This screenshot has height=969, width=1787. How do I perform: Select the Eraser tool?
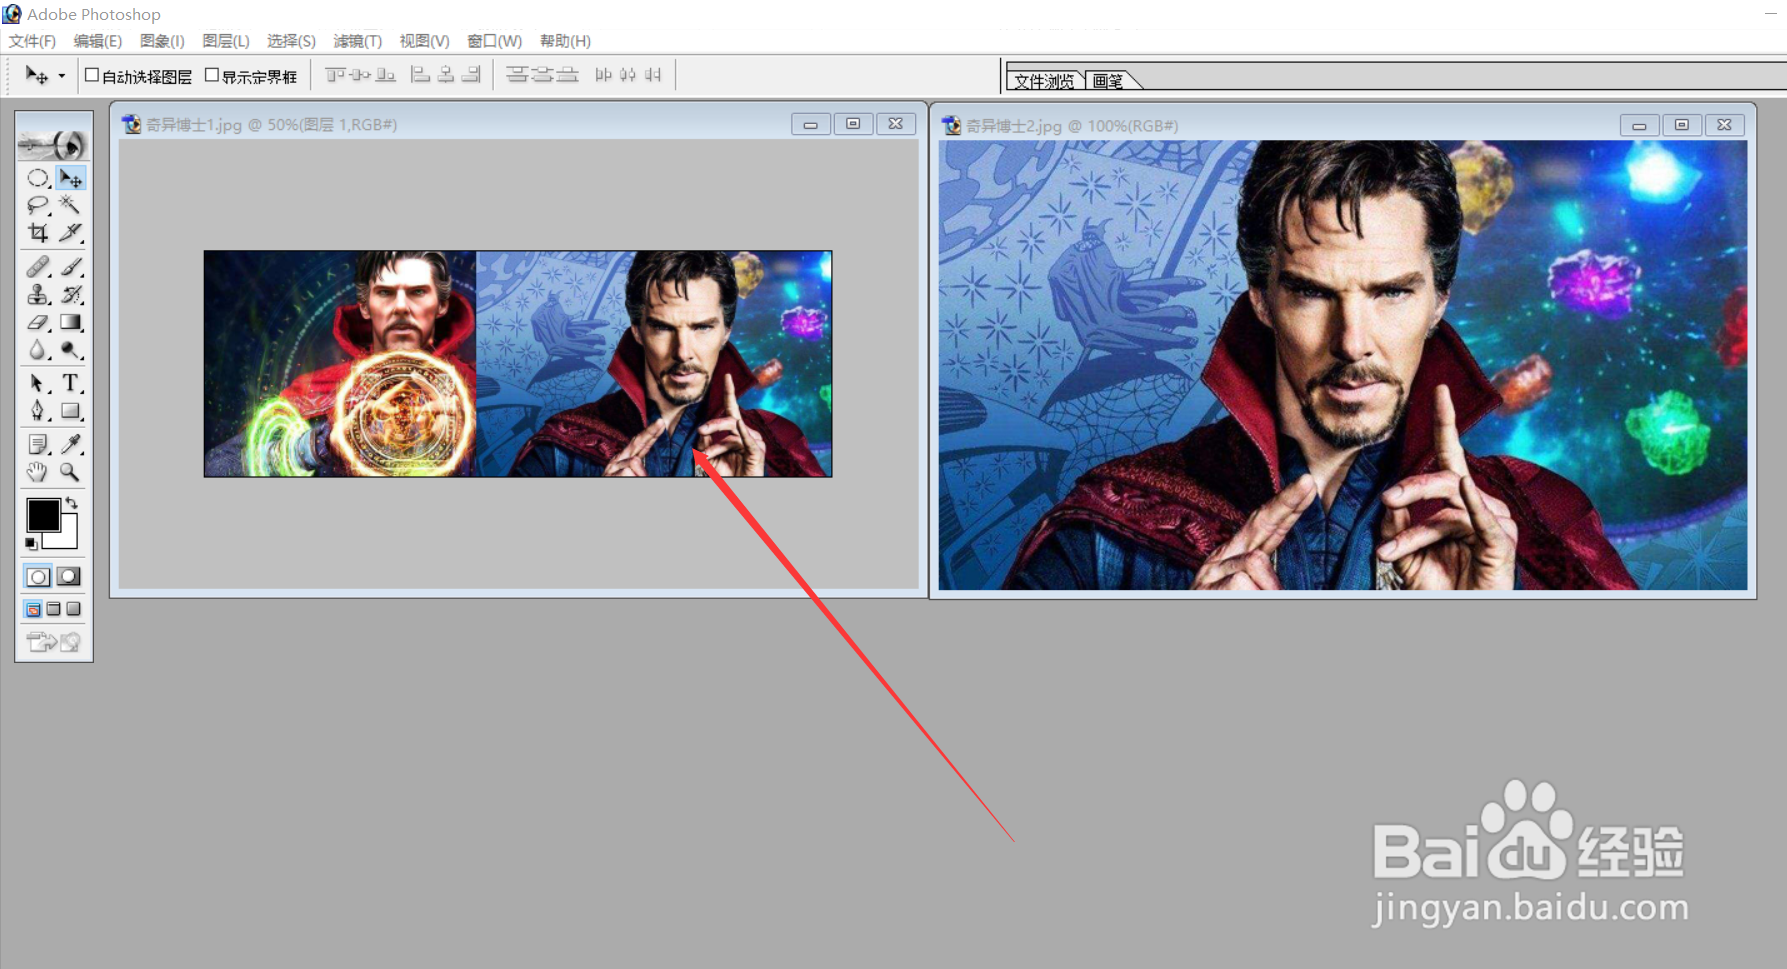tap(38, 323)
